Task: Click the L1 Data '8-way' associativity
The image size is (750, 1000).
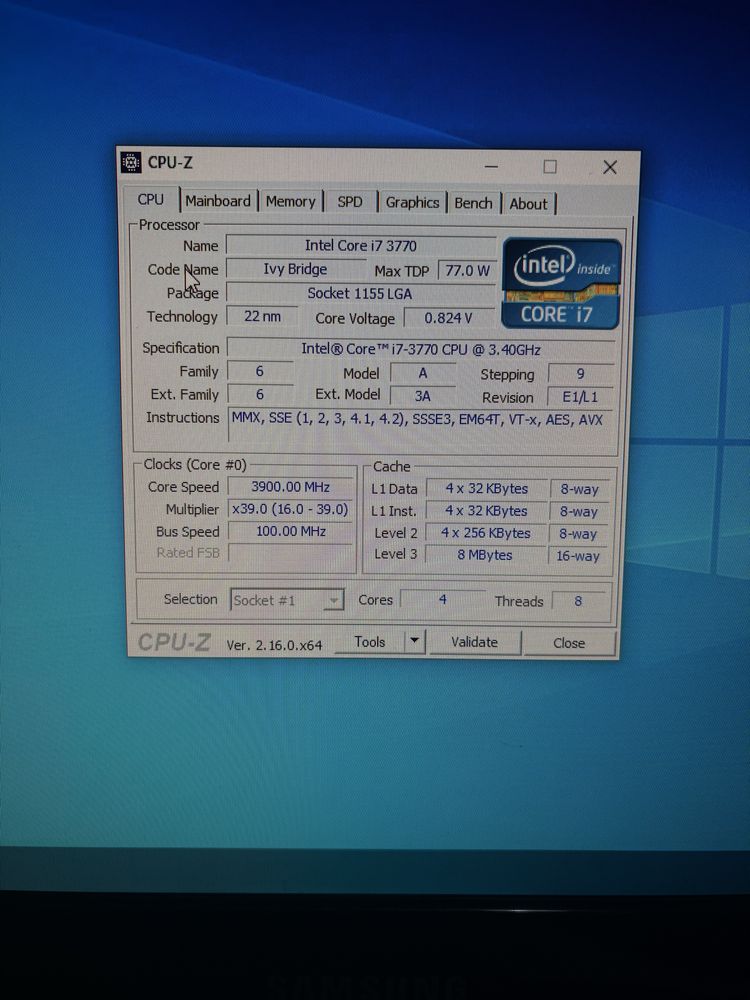Action: pyautogui.click(x=579, y=489)
